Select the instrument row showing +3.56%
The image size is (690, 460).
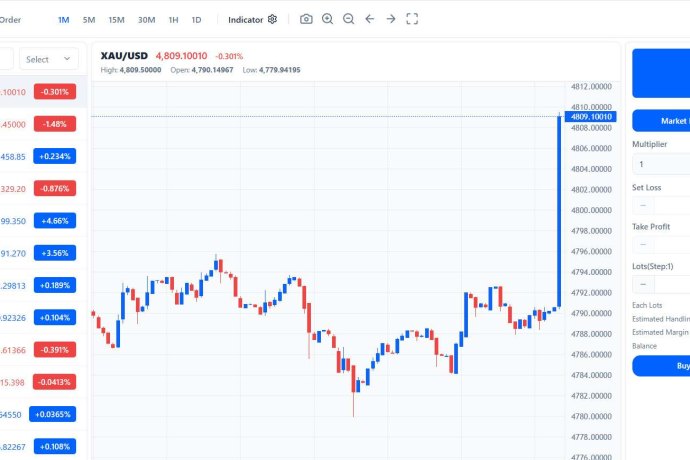pyautogui.click(x=43, y=253)
